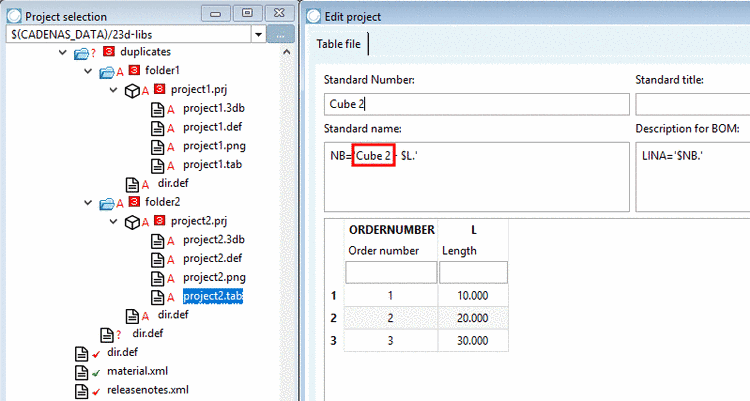750x401 pixels.
Task: Click the project2.tab file icon
Action: (x=157, y=297)
